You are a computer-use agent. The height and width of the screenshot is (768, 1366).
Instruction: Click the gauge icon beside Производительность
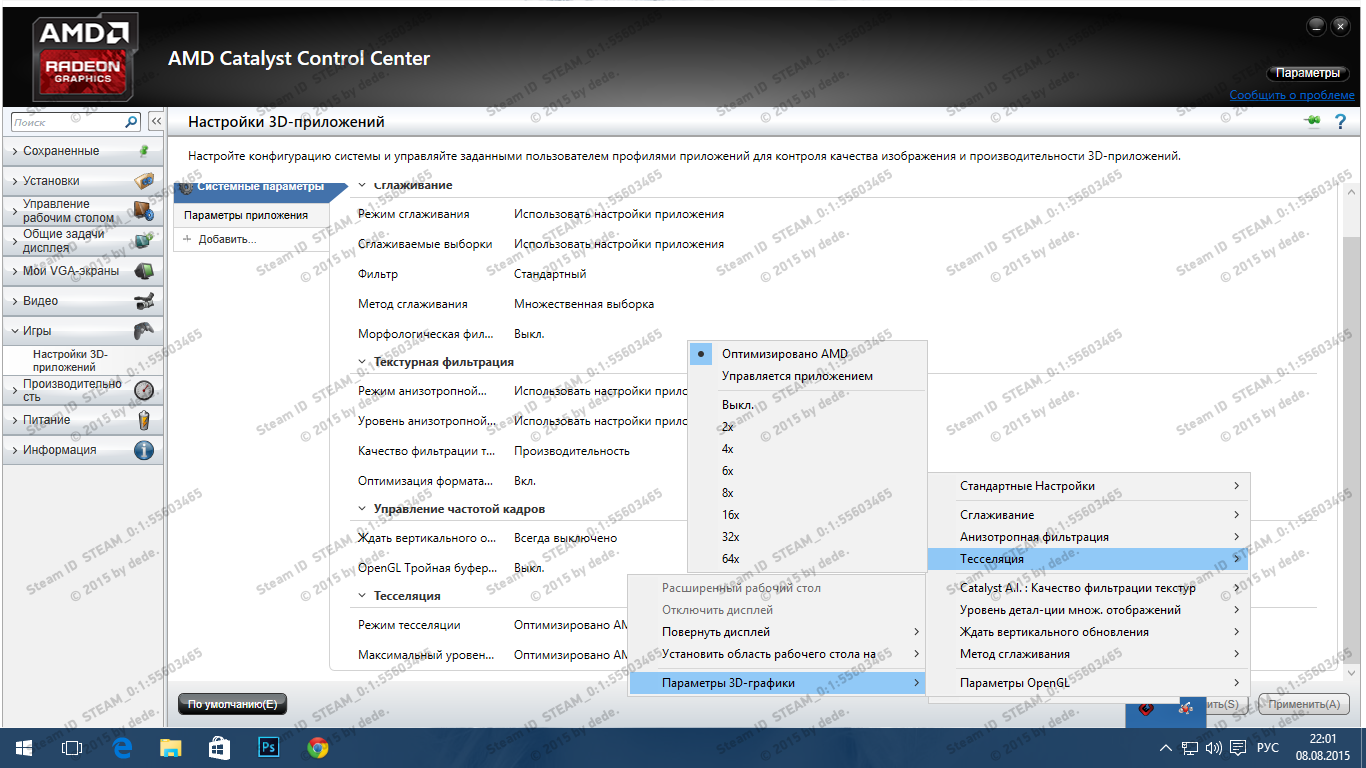pyautogui.click(x=144, y=390)
